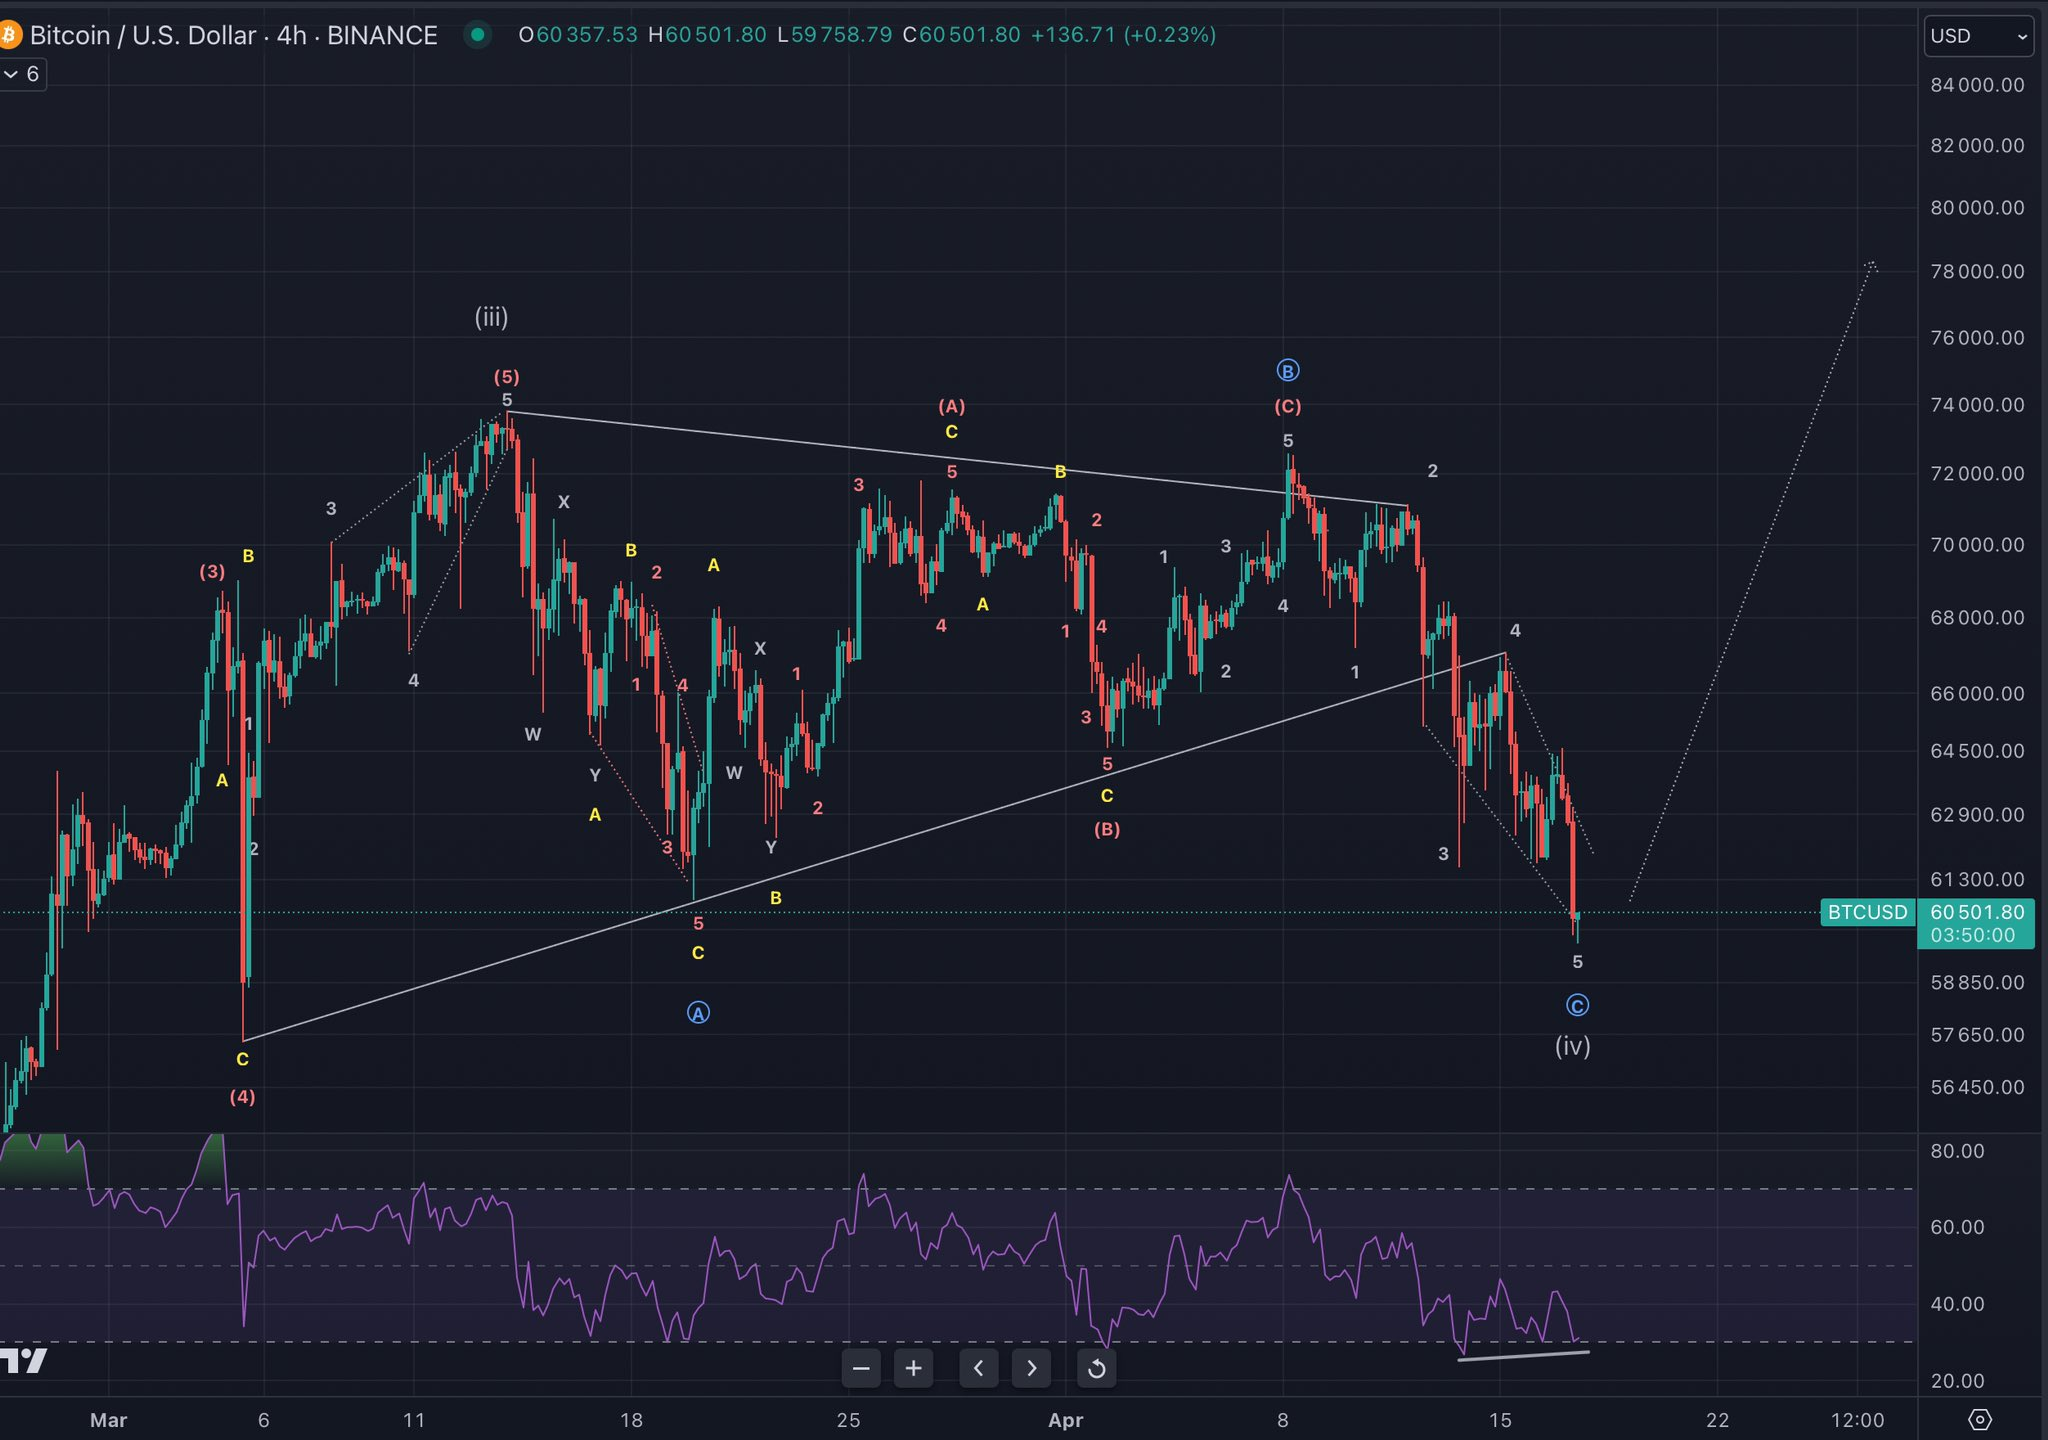This screenshot has width=2048, height=1440.
Task: Click the zoom out minus button
Action: pyautogui.click(x=861, y=1368)
